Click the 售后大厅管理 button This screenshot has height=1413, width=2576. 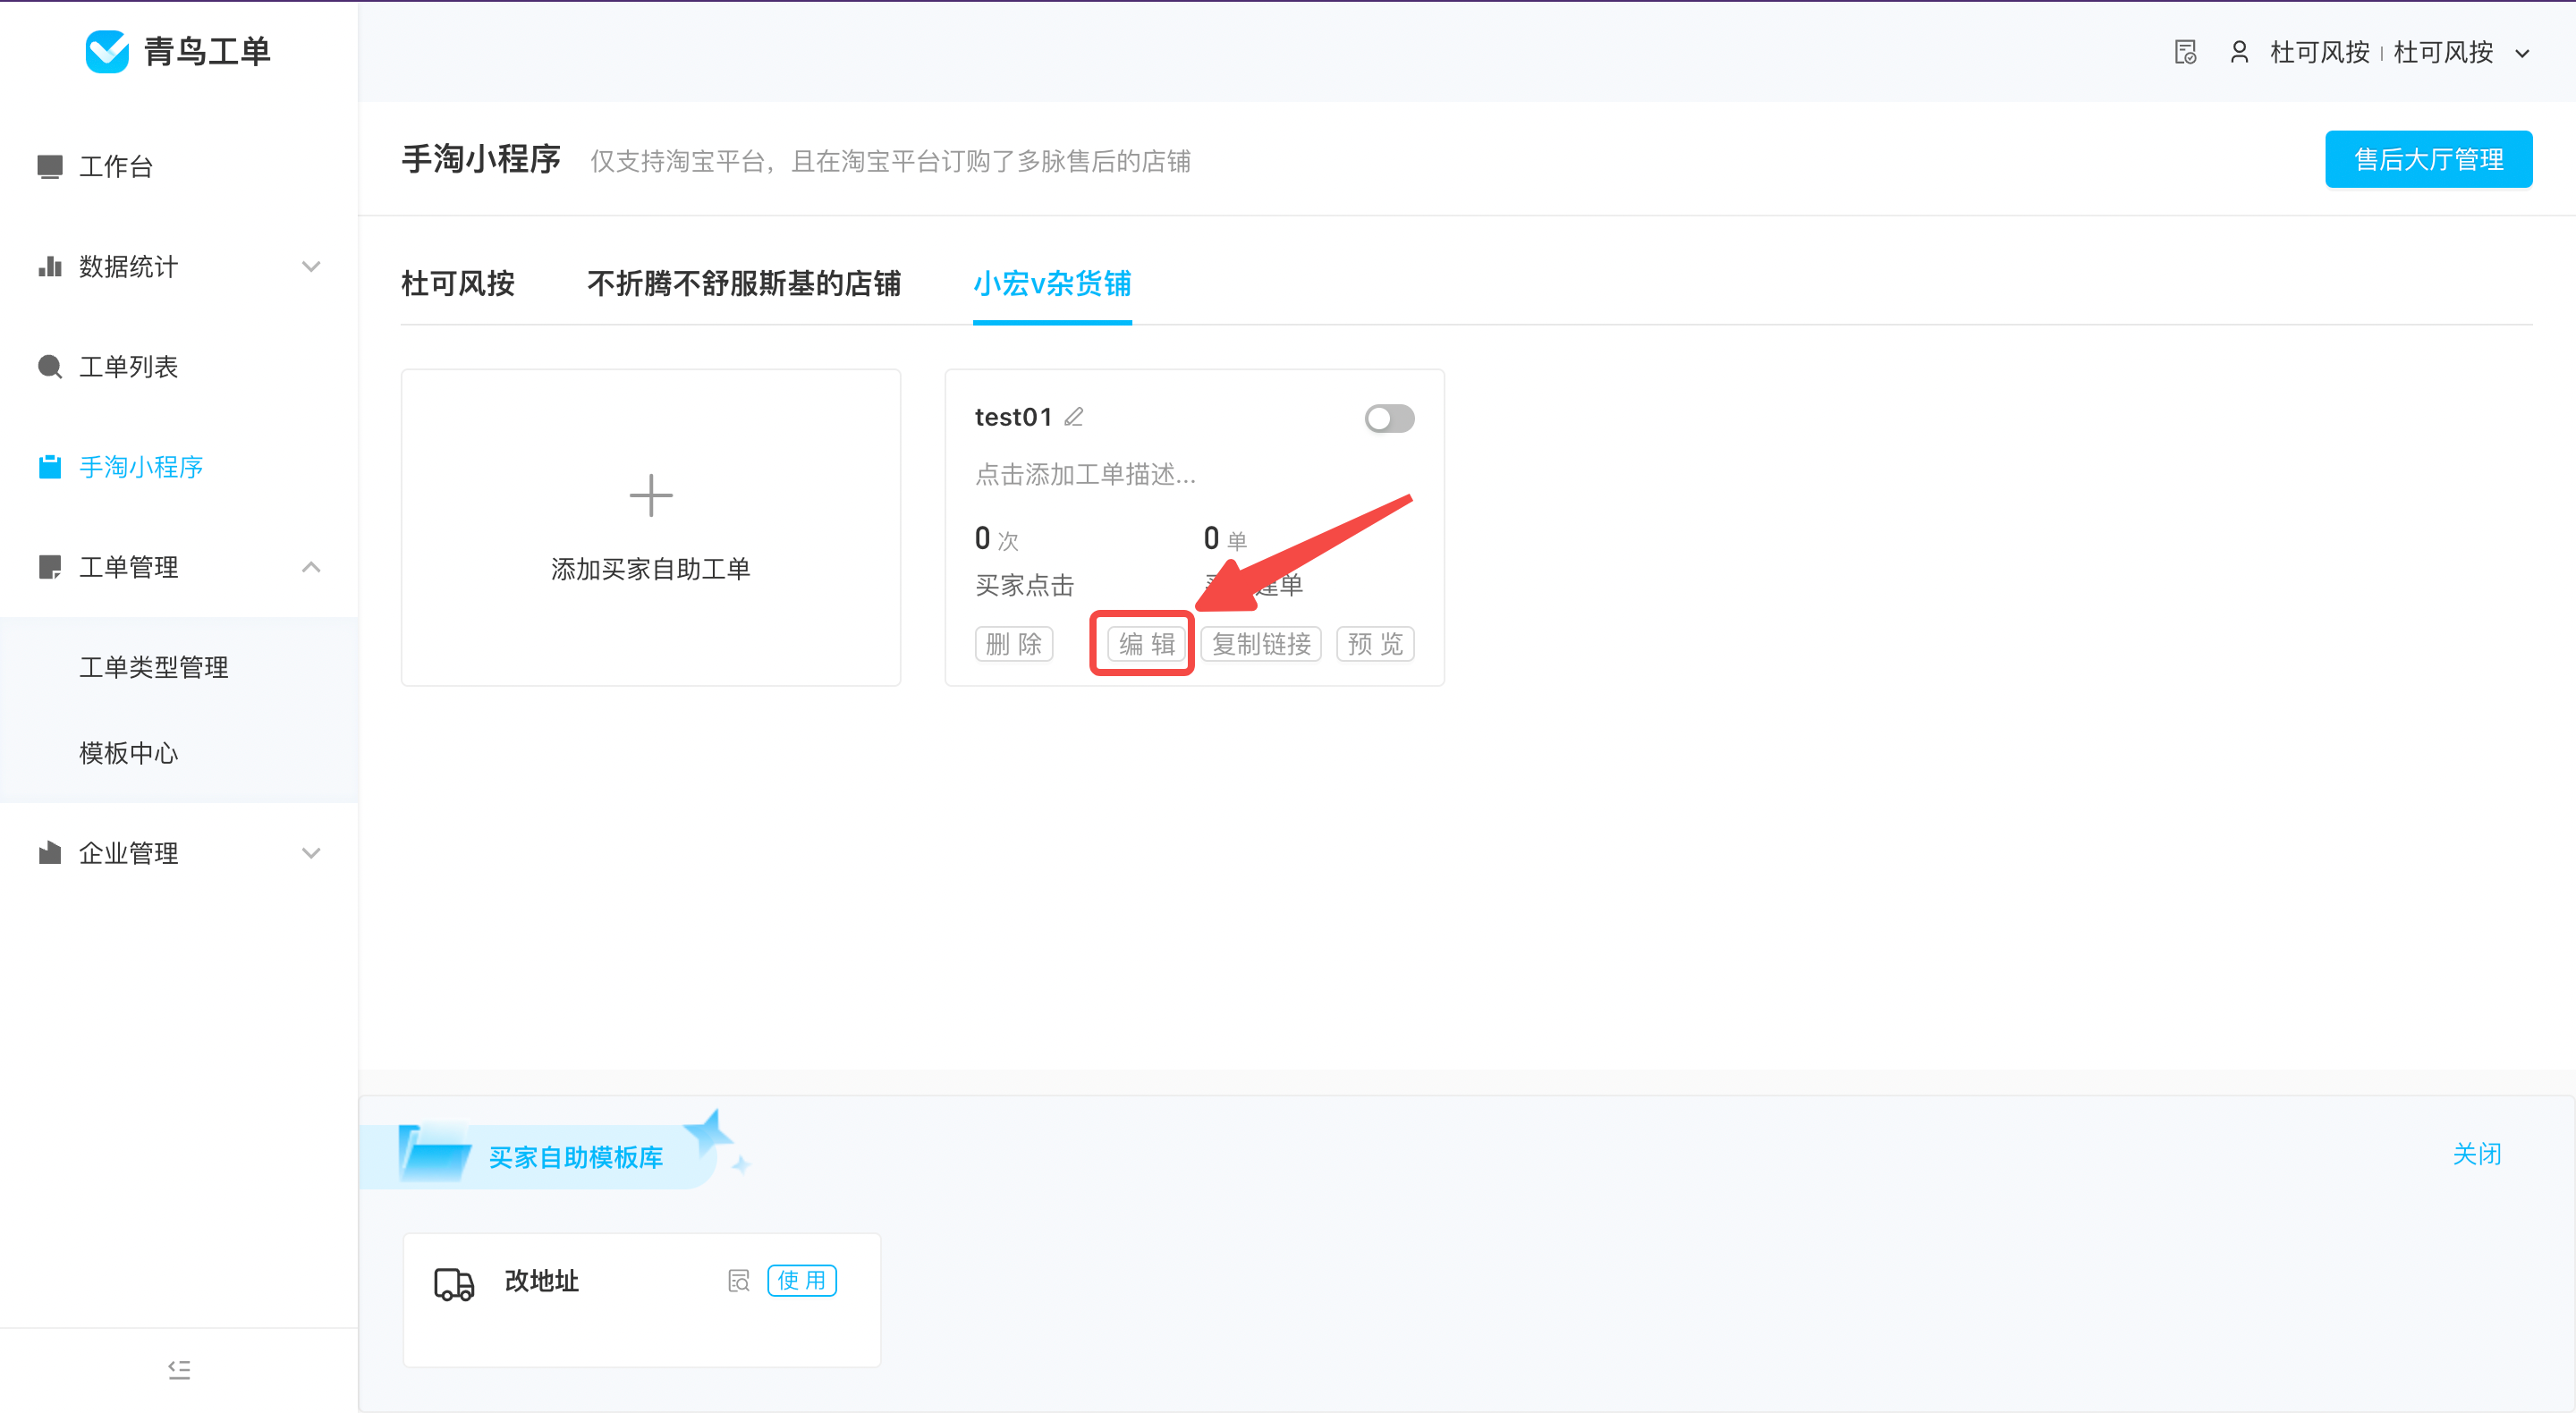coord(2428,159)
